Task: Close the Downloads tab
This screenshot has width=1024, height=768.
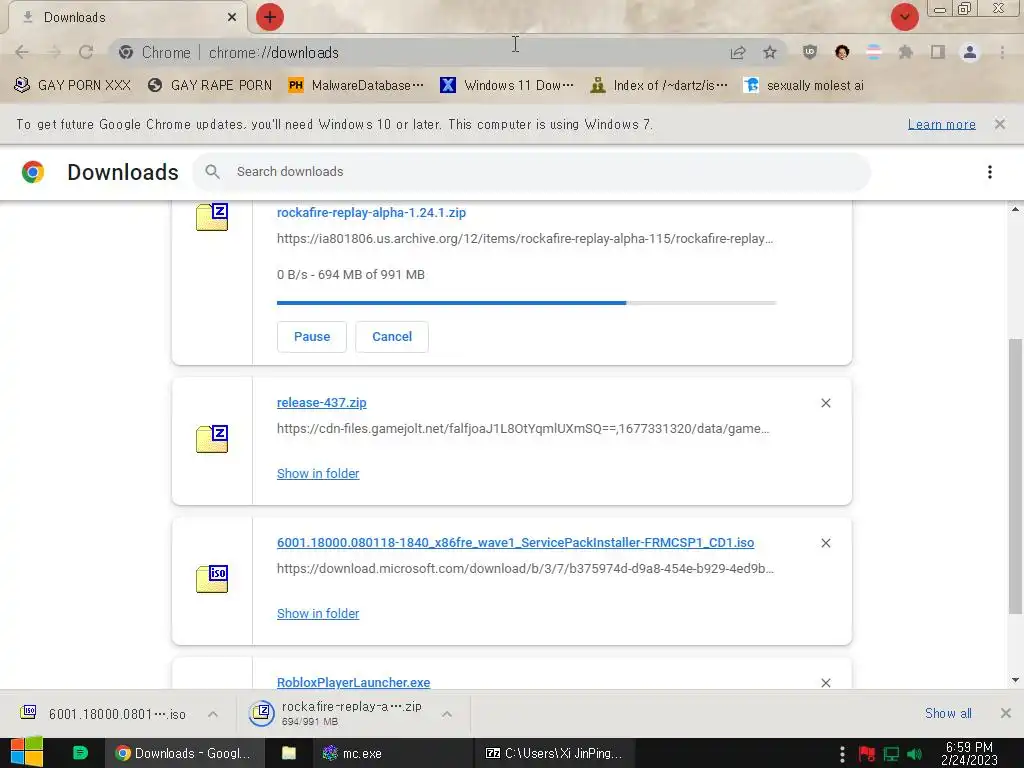Action: [232, 17]
